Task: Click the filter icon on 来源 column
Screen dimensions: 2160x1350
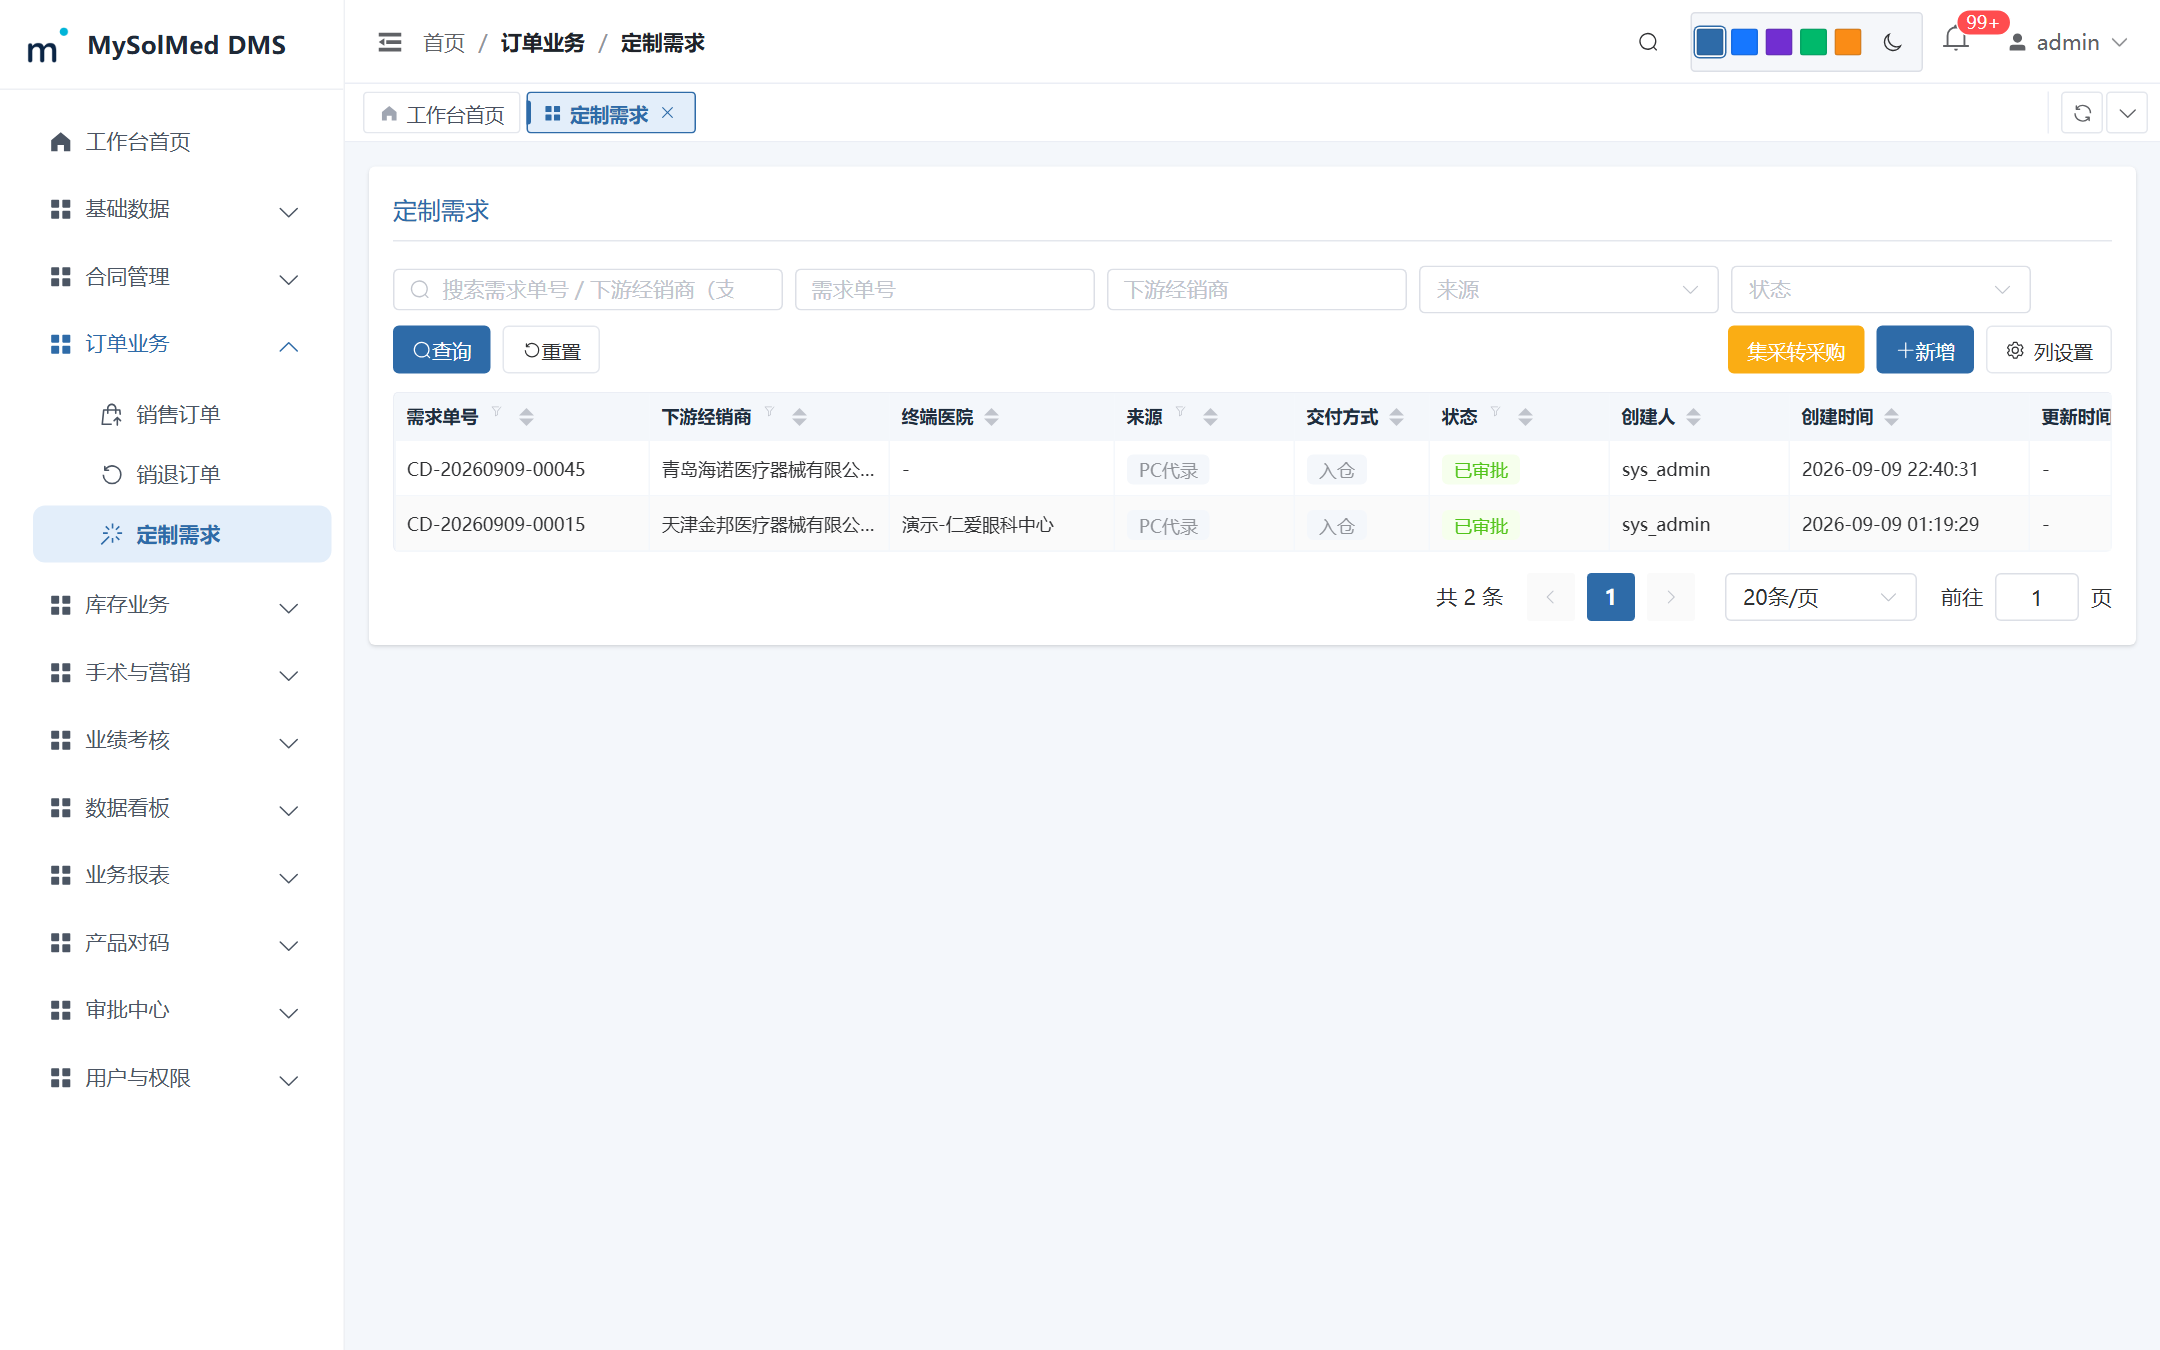Action: [x=1180, y=412]
